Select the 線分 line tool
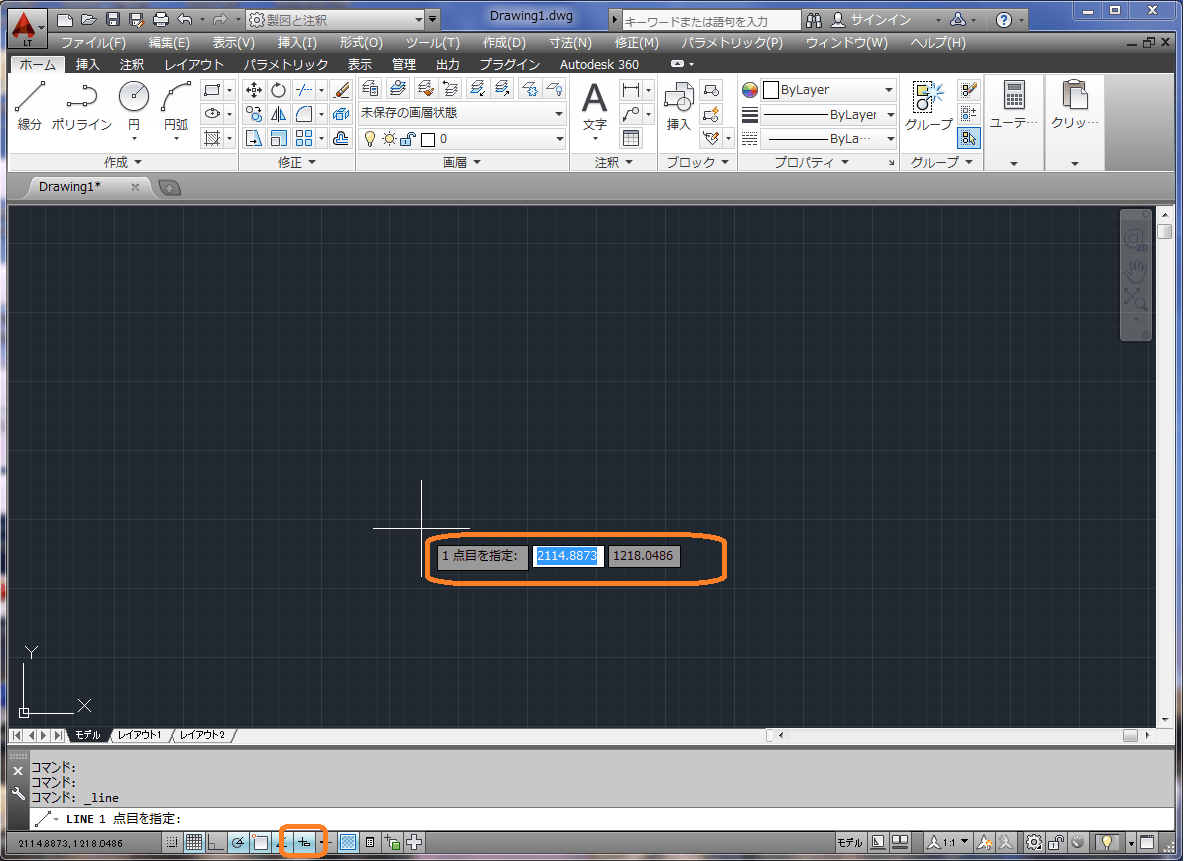Image resolution: width=1184 pixels, height=861 pixels. click(x=29, y=106)
